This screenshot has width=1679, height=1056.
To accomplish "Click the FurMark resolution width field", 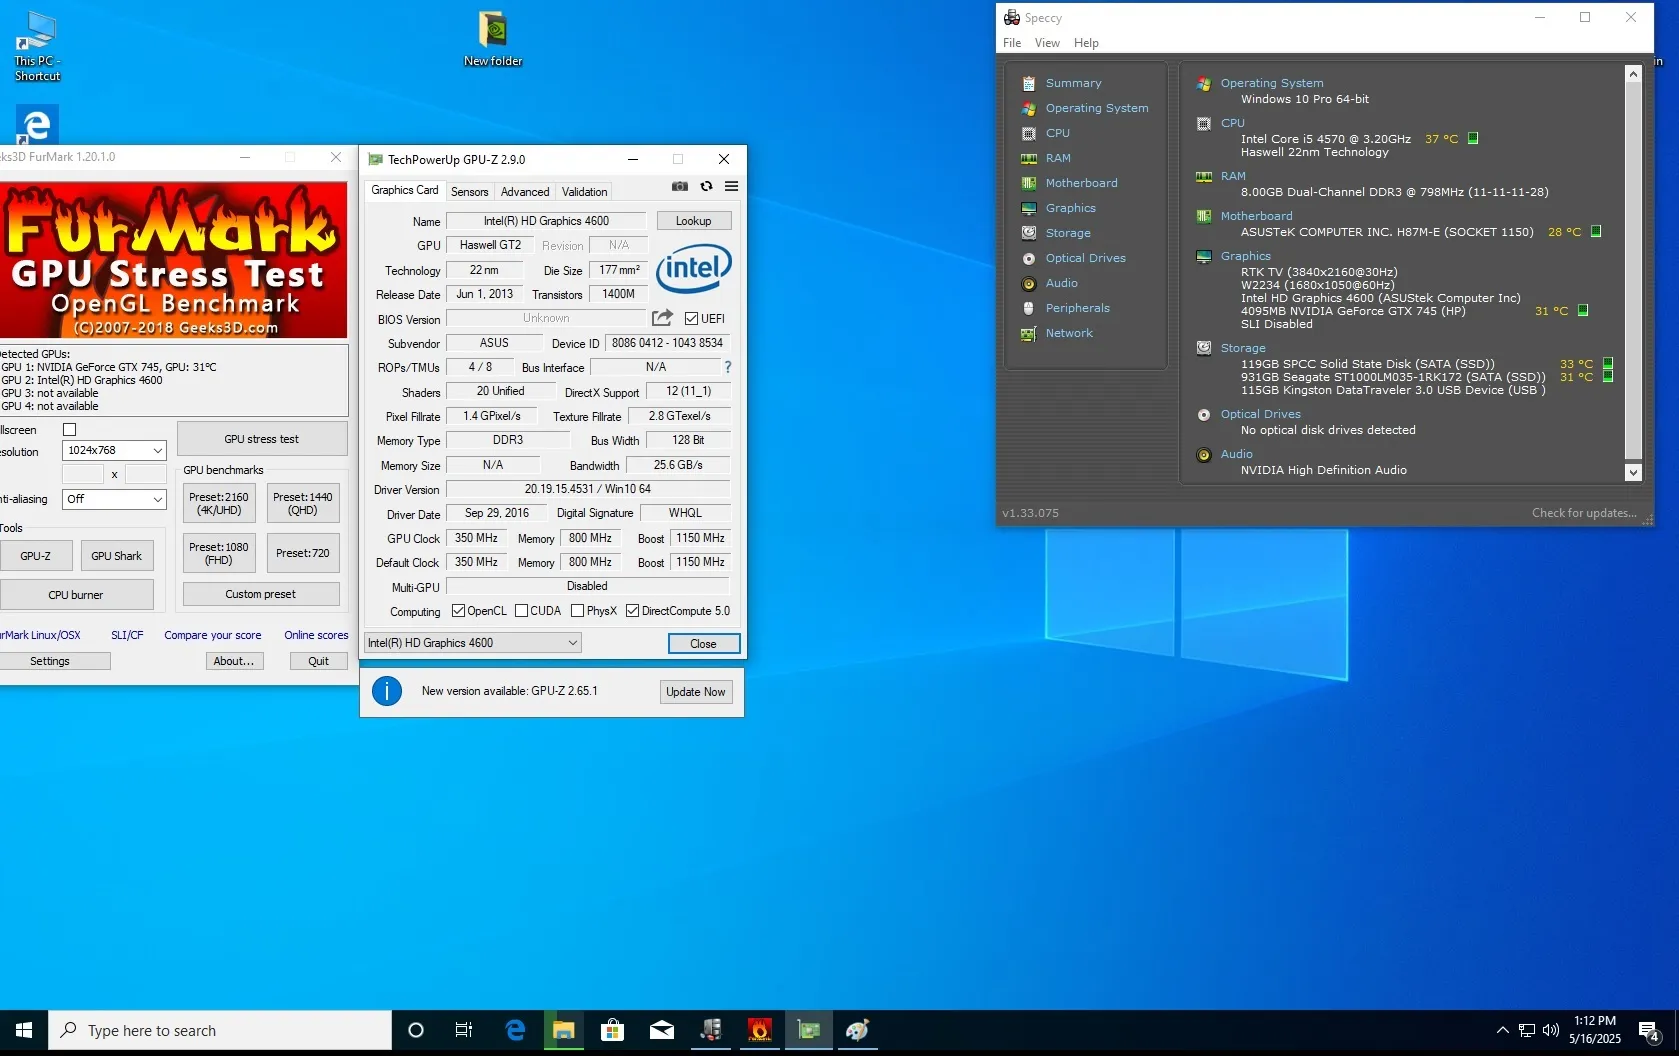I will (x=83, y=474).
